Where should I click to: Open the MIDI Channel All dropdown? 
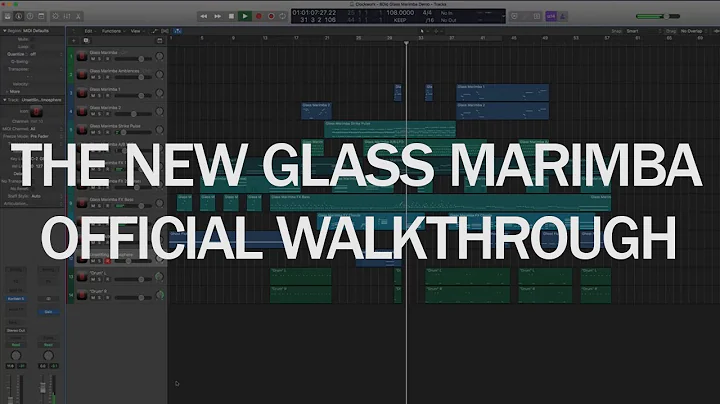click(45, 129)
